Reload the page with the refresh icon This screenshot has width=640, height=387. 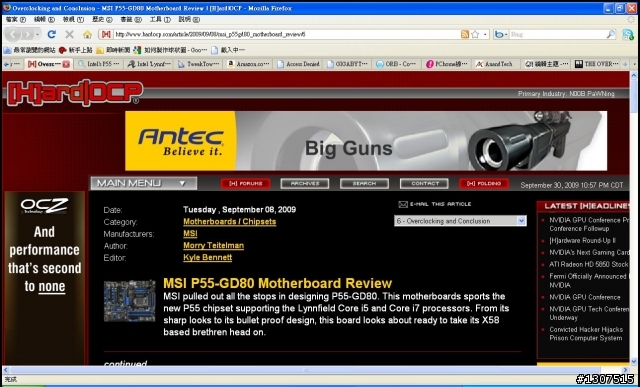52,34
